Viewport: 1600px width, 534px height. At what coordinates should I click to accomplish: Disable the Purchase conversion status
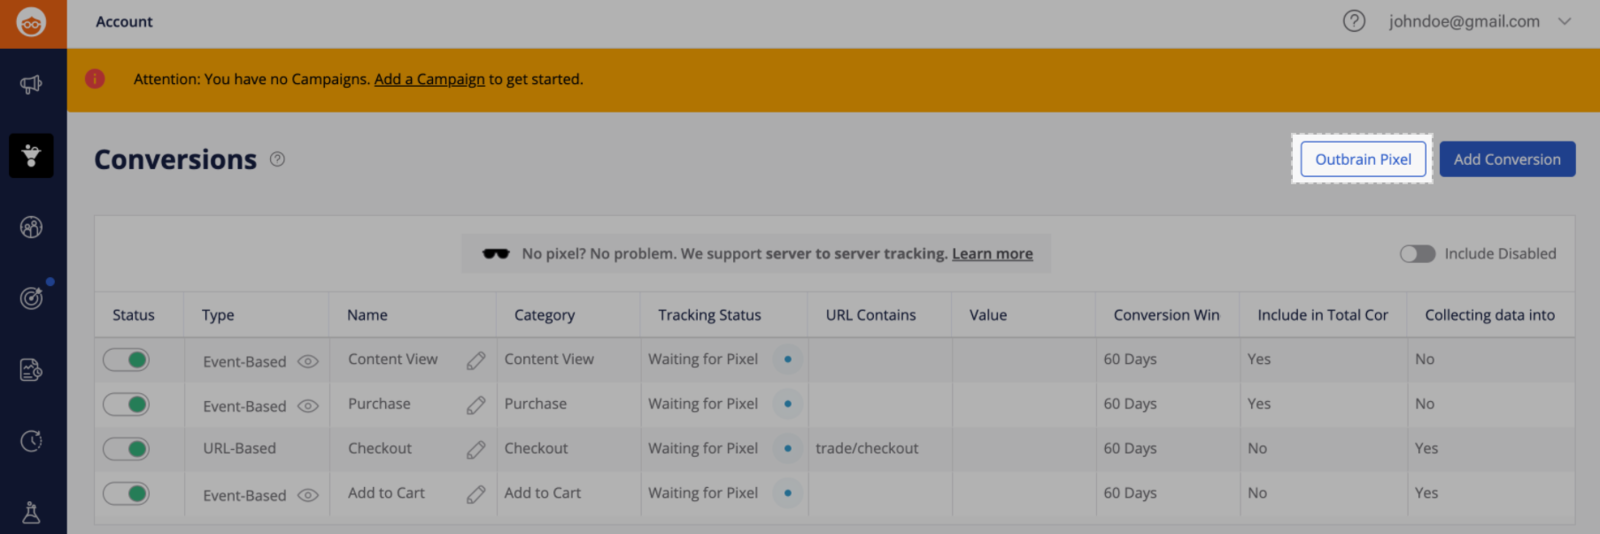[126, 405]
